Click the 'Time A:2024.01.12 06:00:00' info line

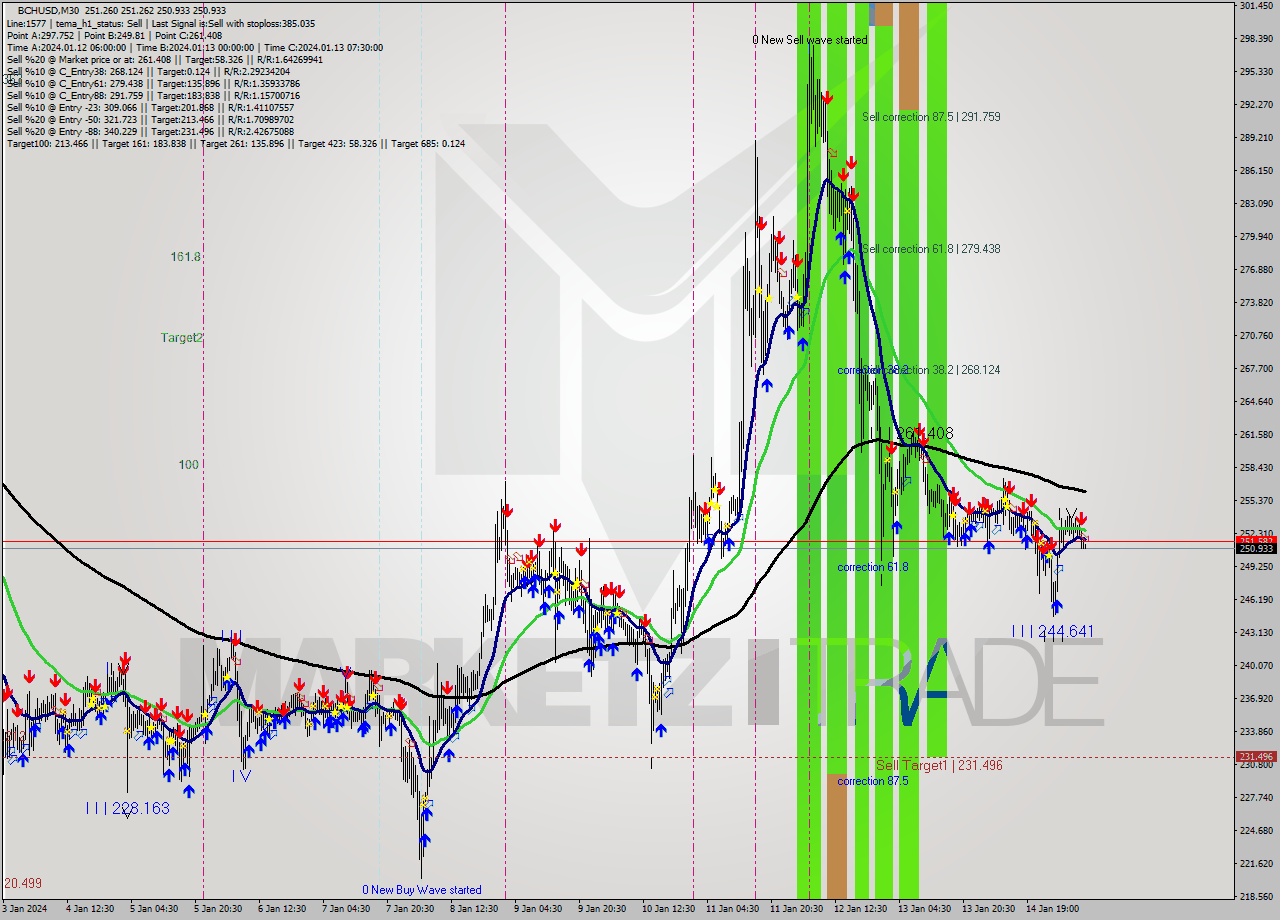pos(194,47)
